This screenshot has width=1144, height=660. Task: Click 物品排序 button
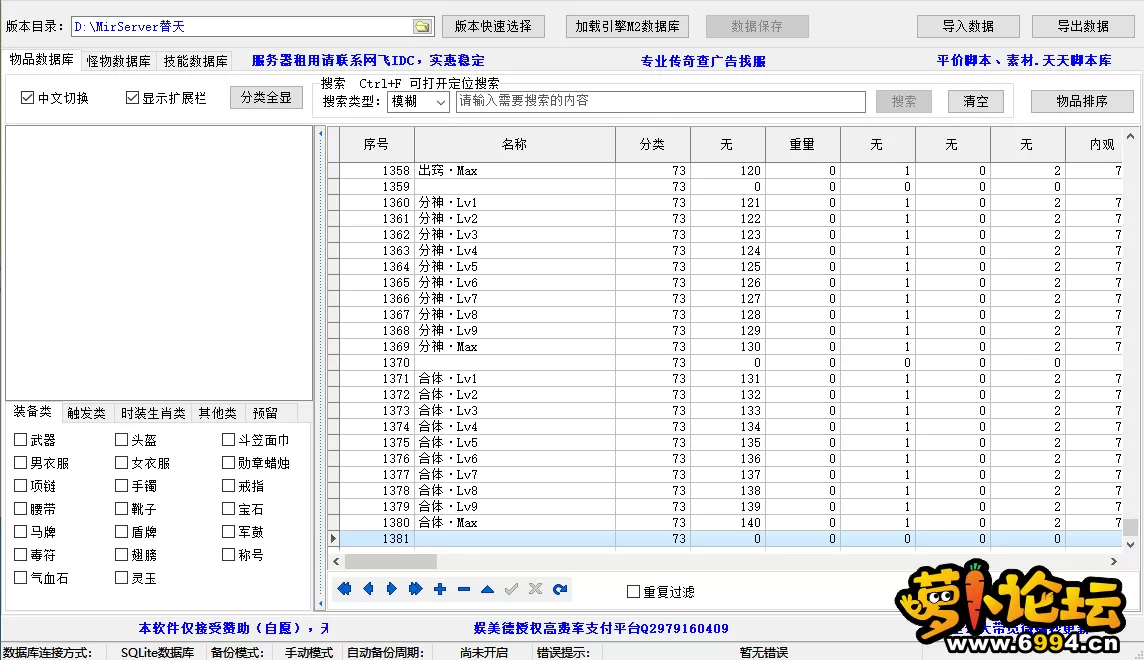1082,101
